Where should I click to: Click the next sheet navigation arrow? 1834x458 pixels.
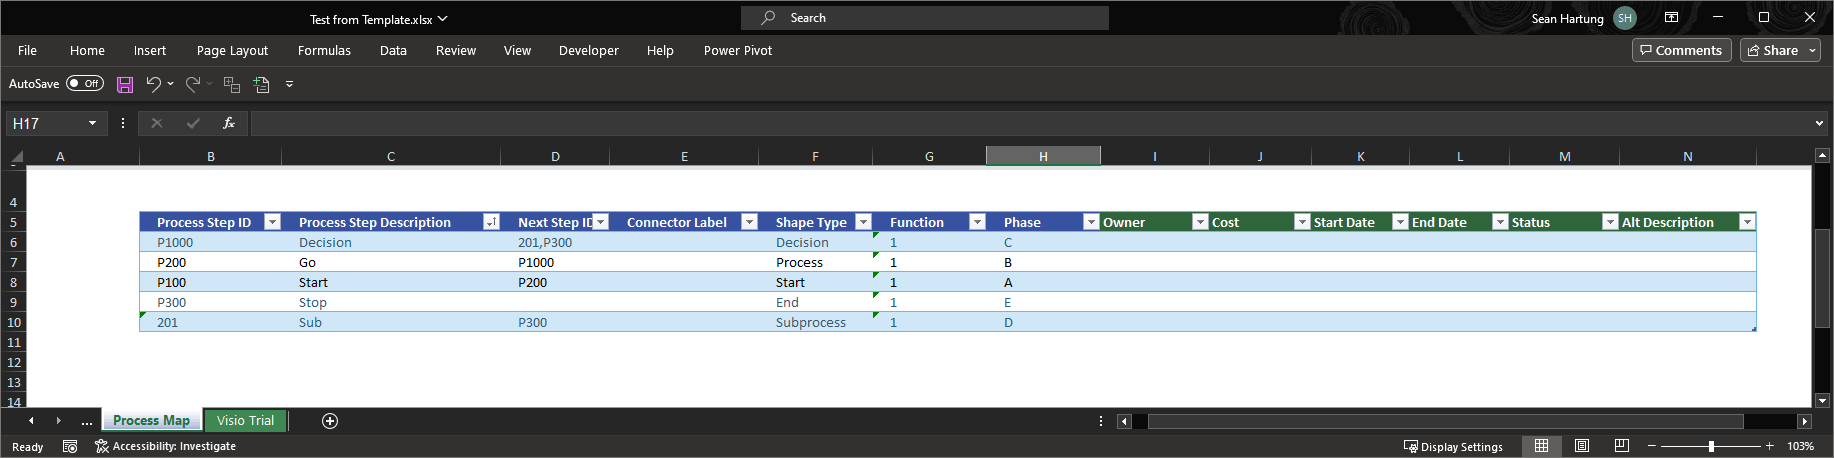[x=58, y=421]
